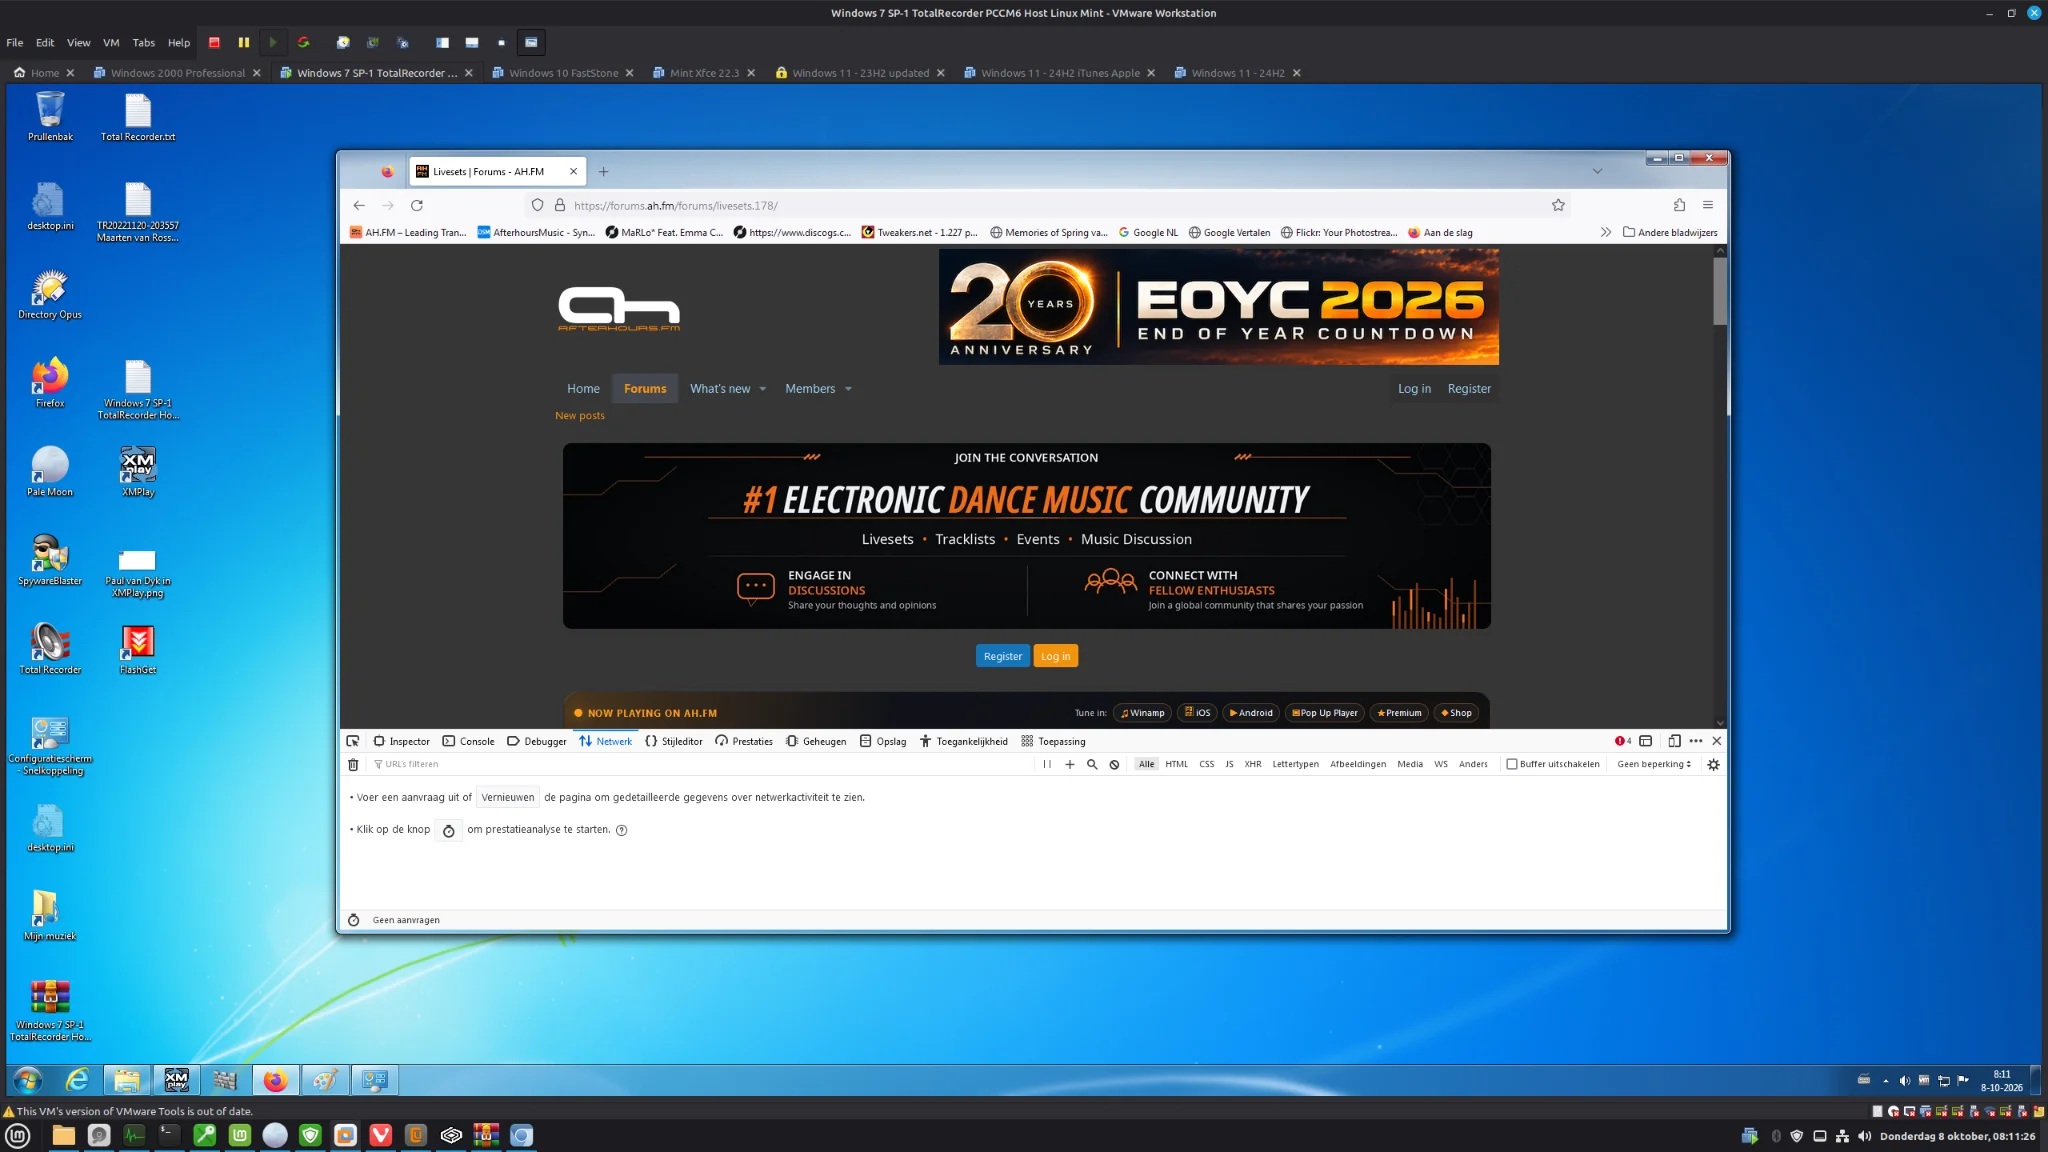Open Firefox extensions puzzle icon

pyautogui.click(x=1679, y=205)
